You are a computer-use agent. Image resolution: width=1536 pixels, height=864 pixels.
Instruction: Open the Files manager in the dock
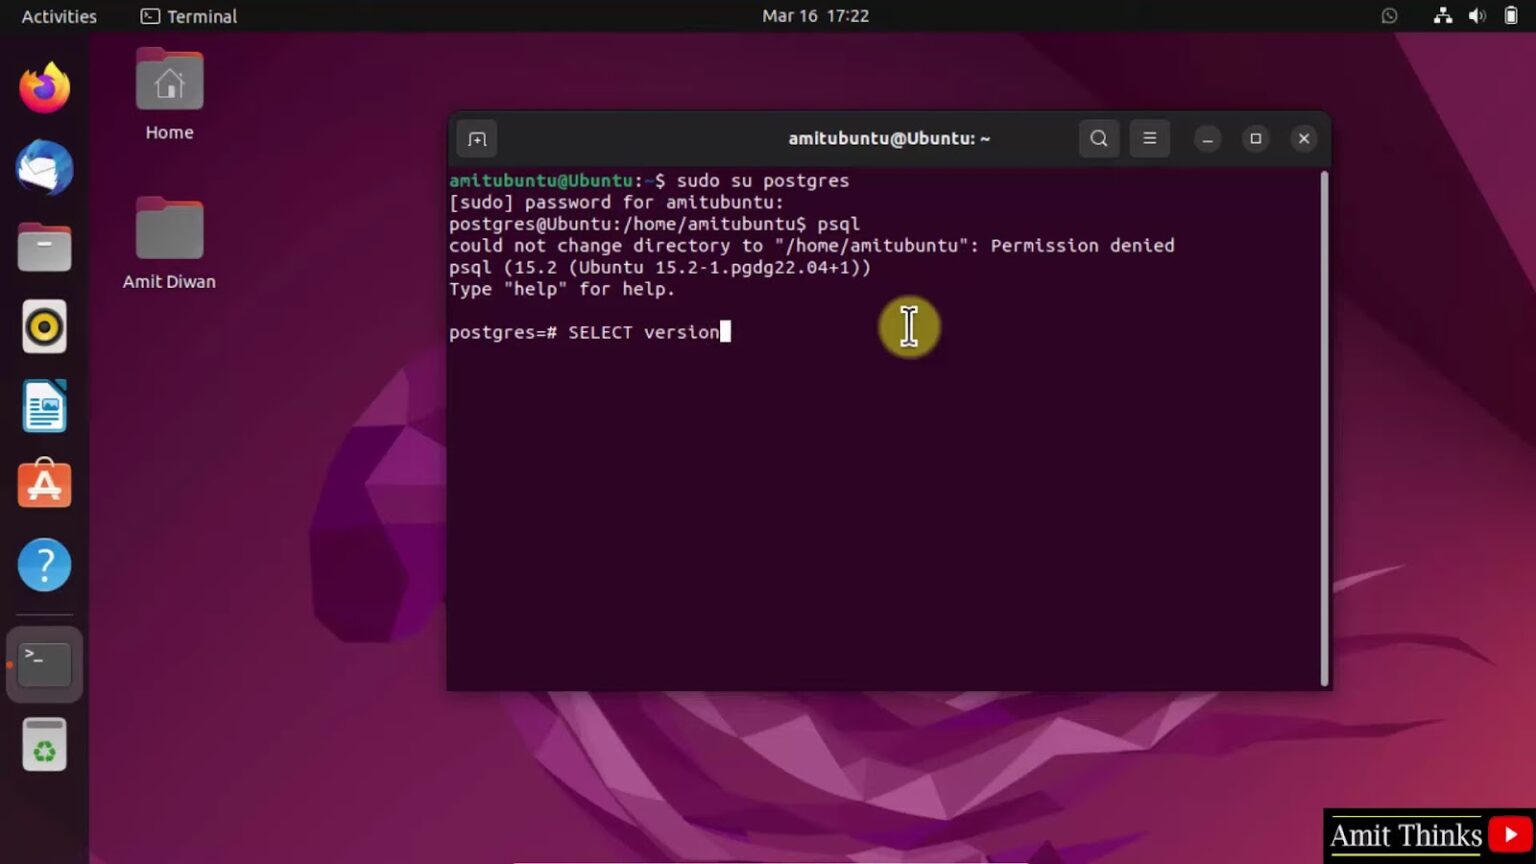pos(44,247)
